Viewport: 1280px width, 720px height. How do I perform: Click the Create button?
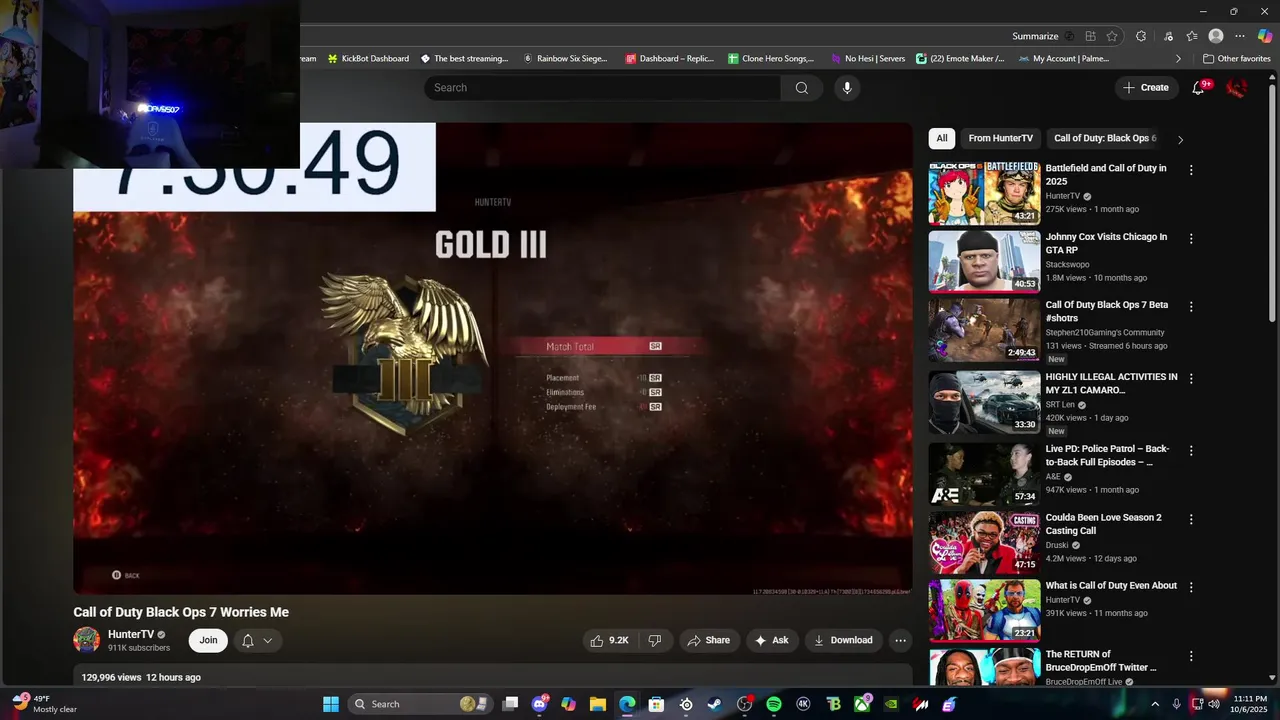pyautogui.click(x=1145, y=88)
